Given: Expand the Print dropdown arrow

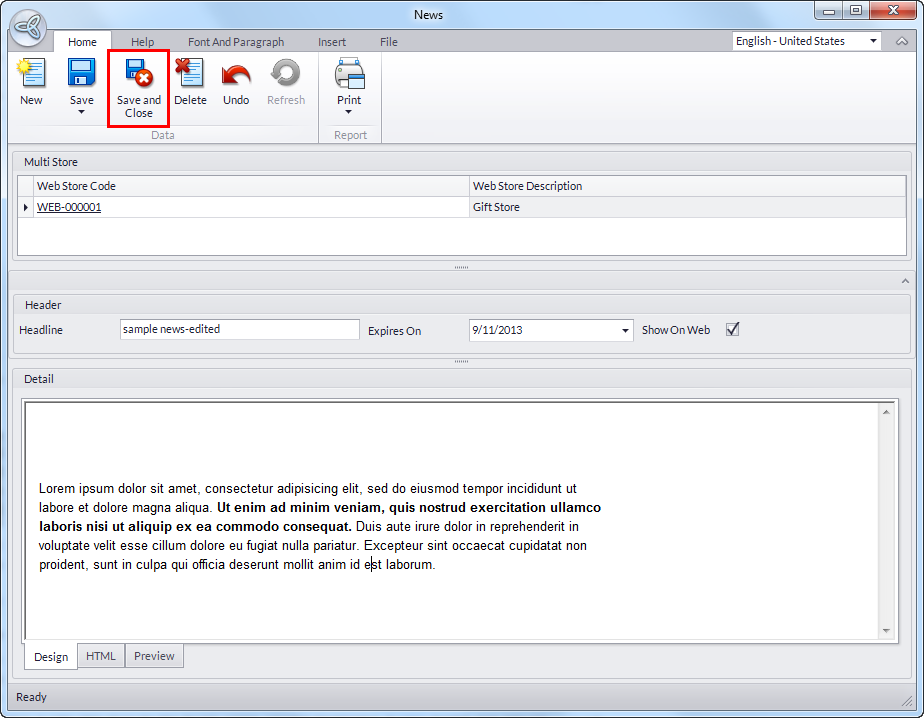Looking at the screenshot, I should click(348, 112).
